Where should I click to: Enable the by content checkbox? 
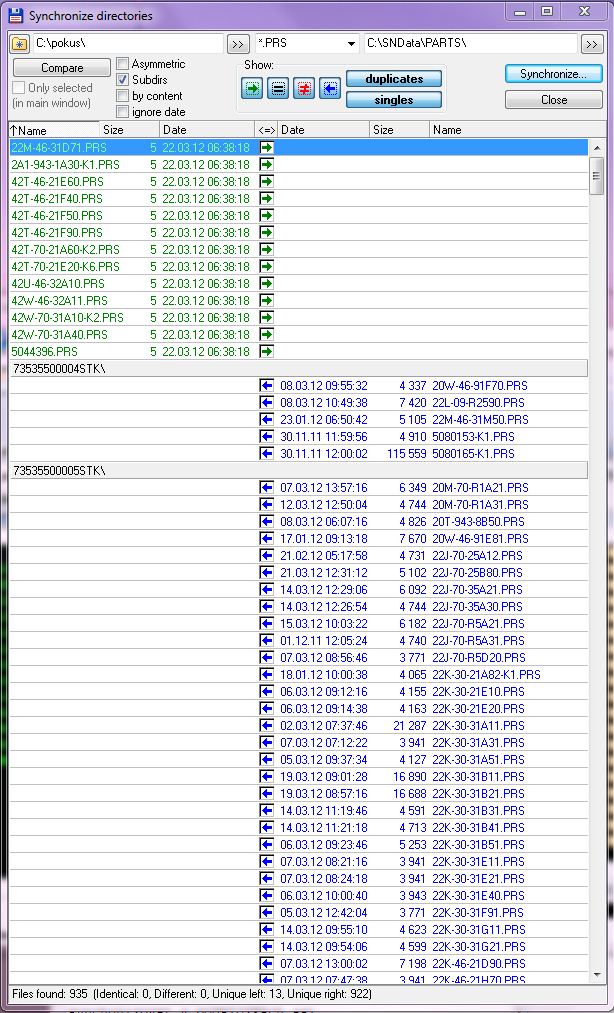point(123,96)
